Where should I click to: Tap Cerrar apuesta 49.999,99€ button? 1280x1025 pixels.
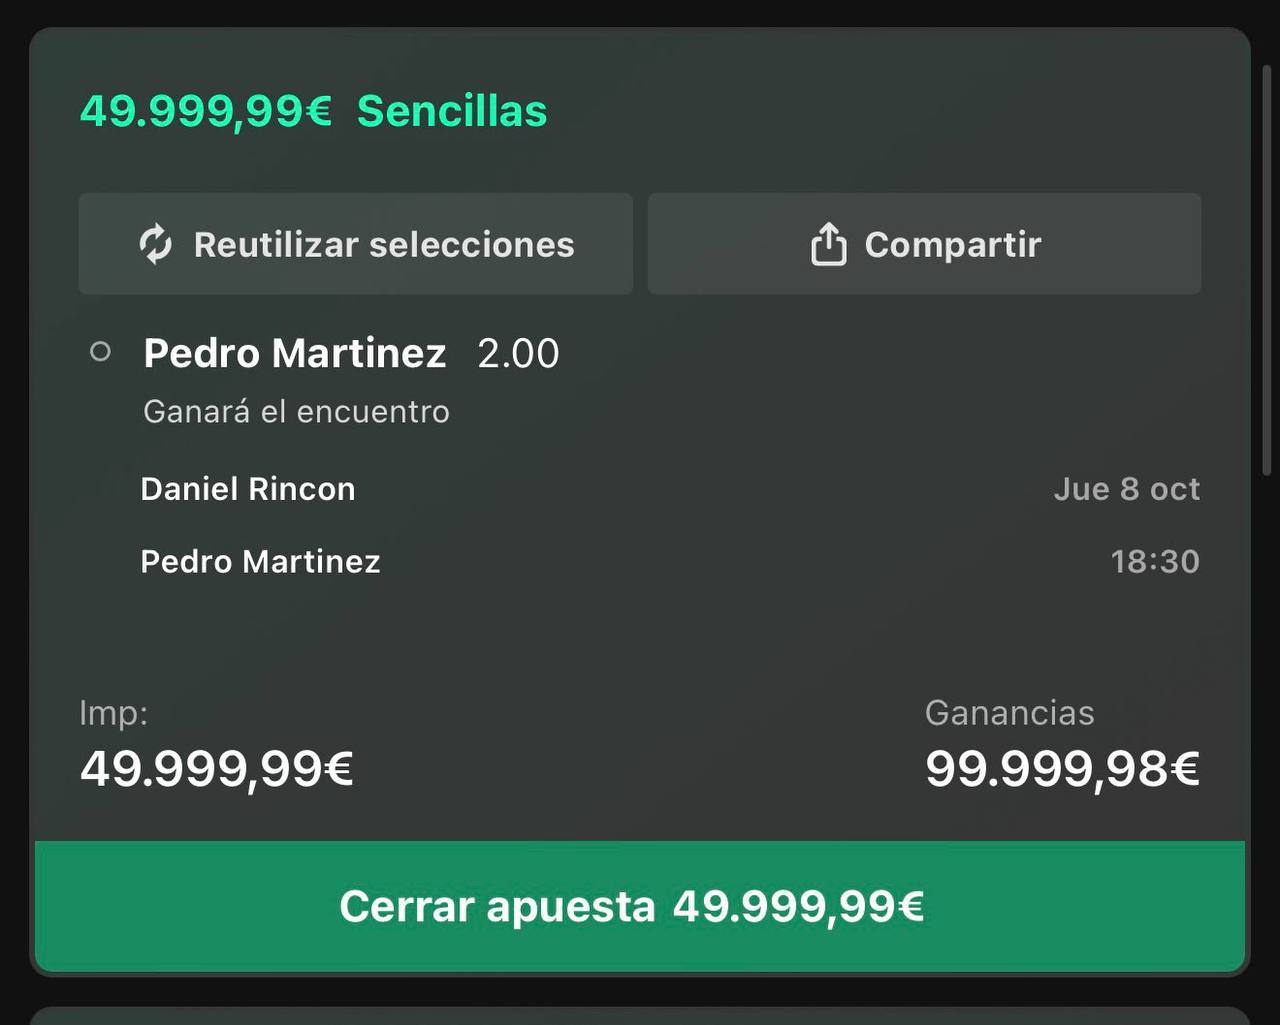pos(640,906)
